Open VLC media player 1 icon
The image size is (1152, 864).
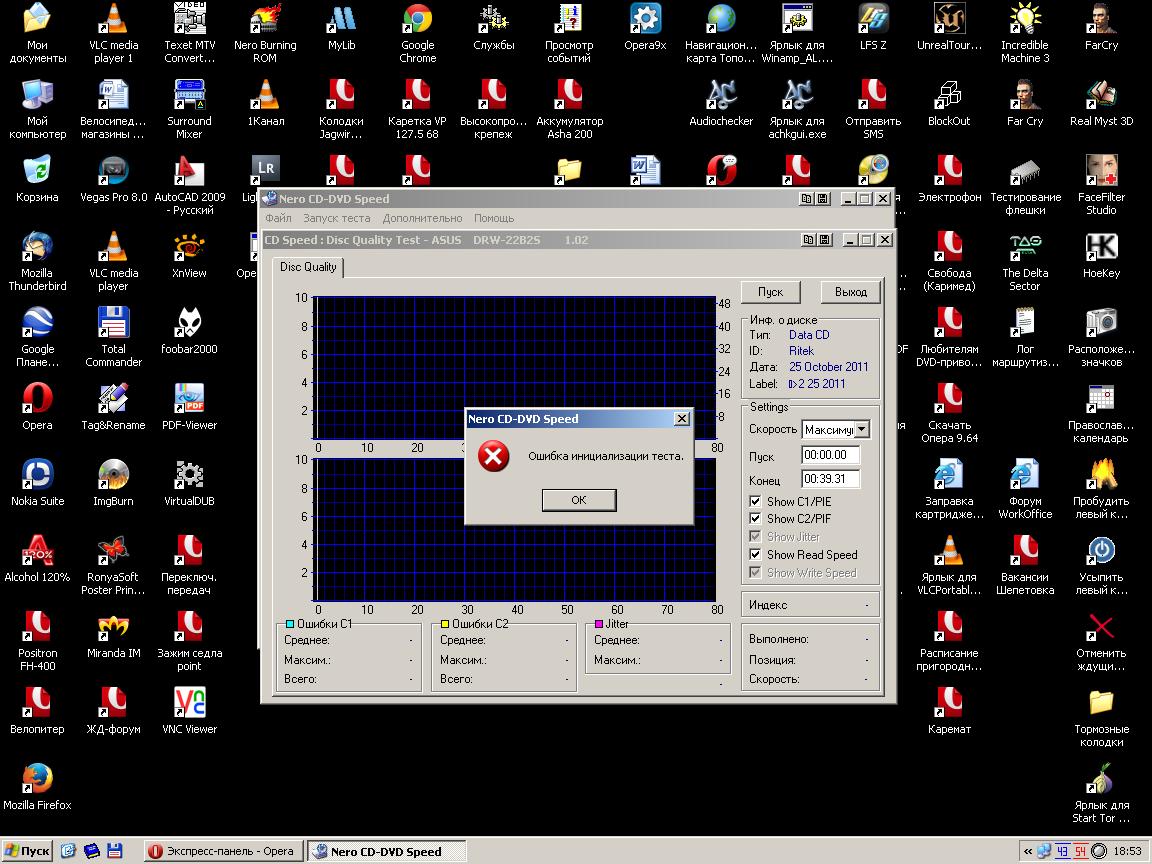[113, 33]
